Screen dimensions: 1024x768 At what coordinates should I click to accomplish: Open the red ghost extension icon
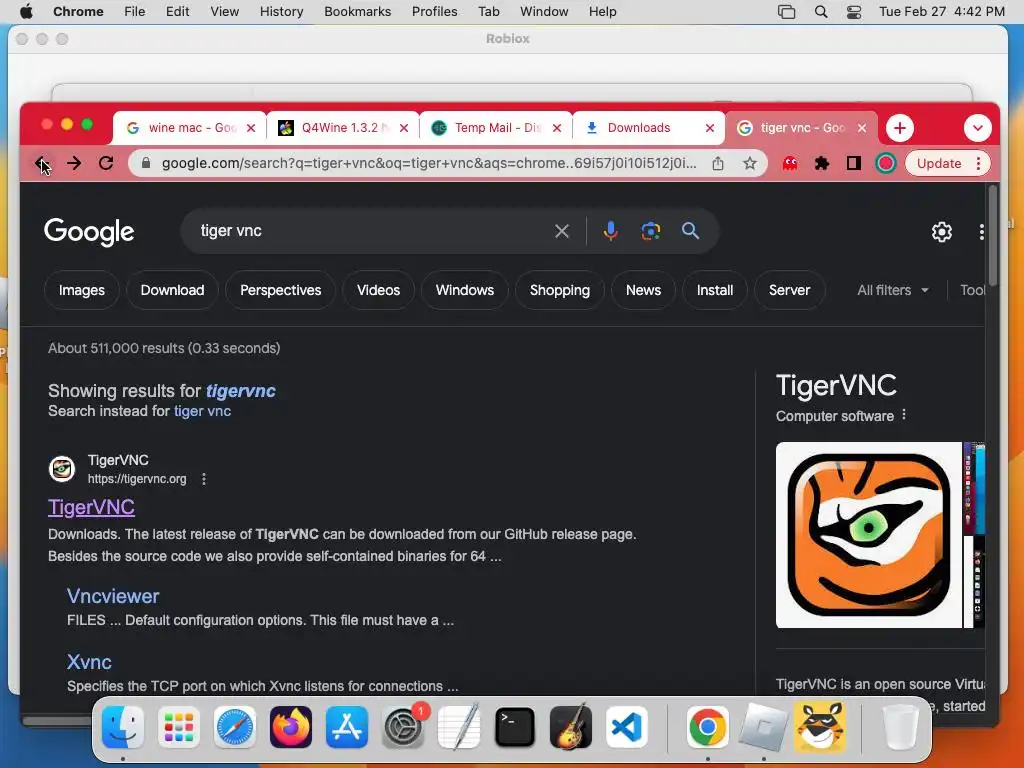(x=790, y=163)
